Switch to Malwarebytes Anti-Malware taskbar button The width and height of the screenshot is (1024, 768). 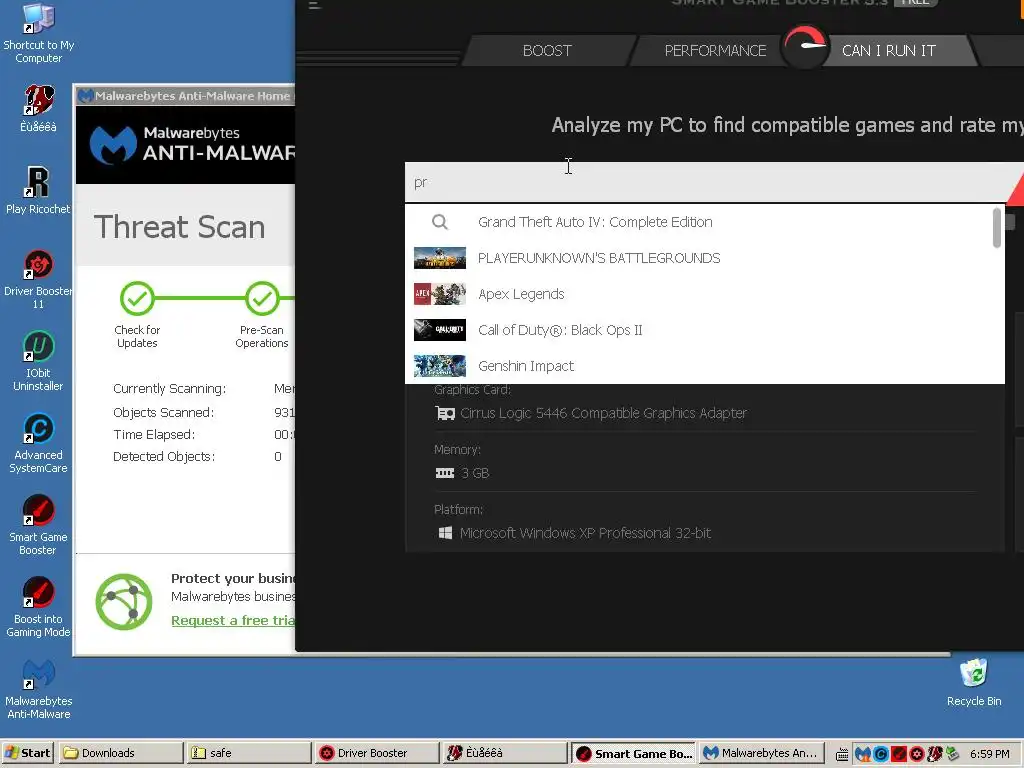click(761, 753)
